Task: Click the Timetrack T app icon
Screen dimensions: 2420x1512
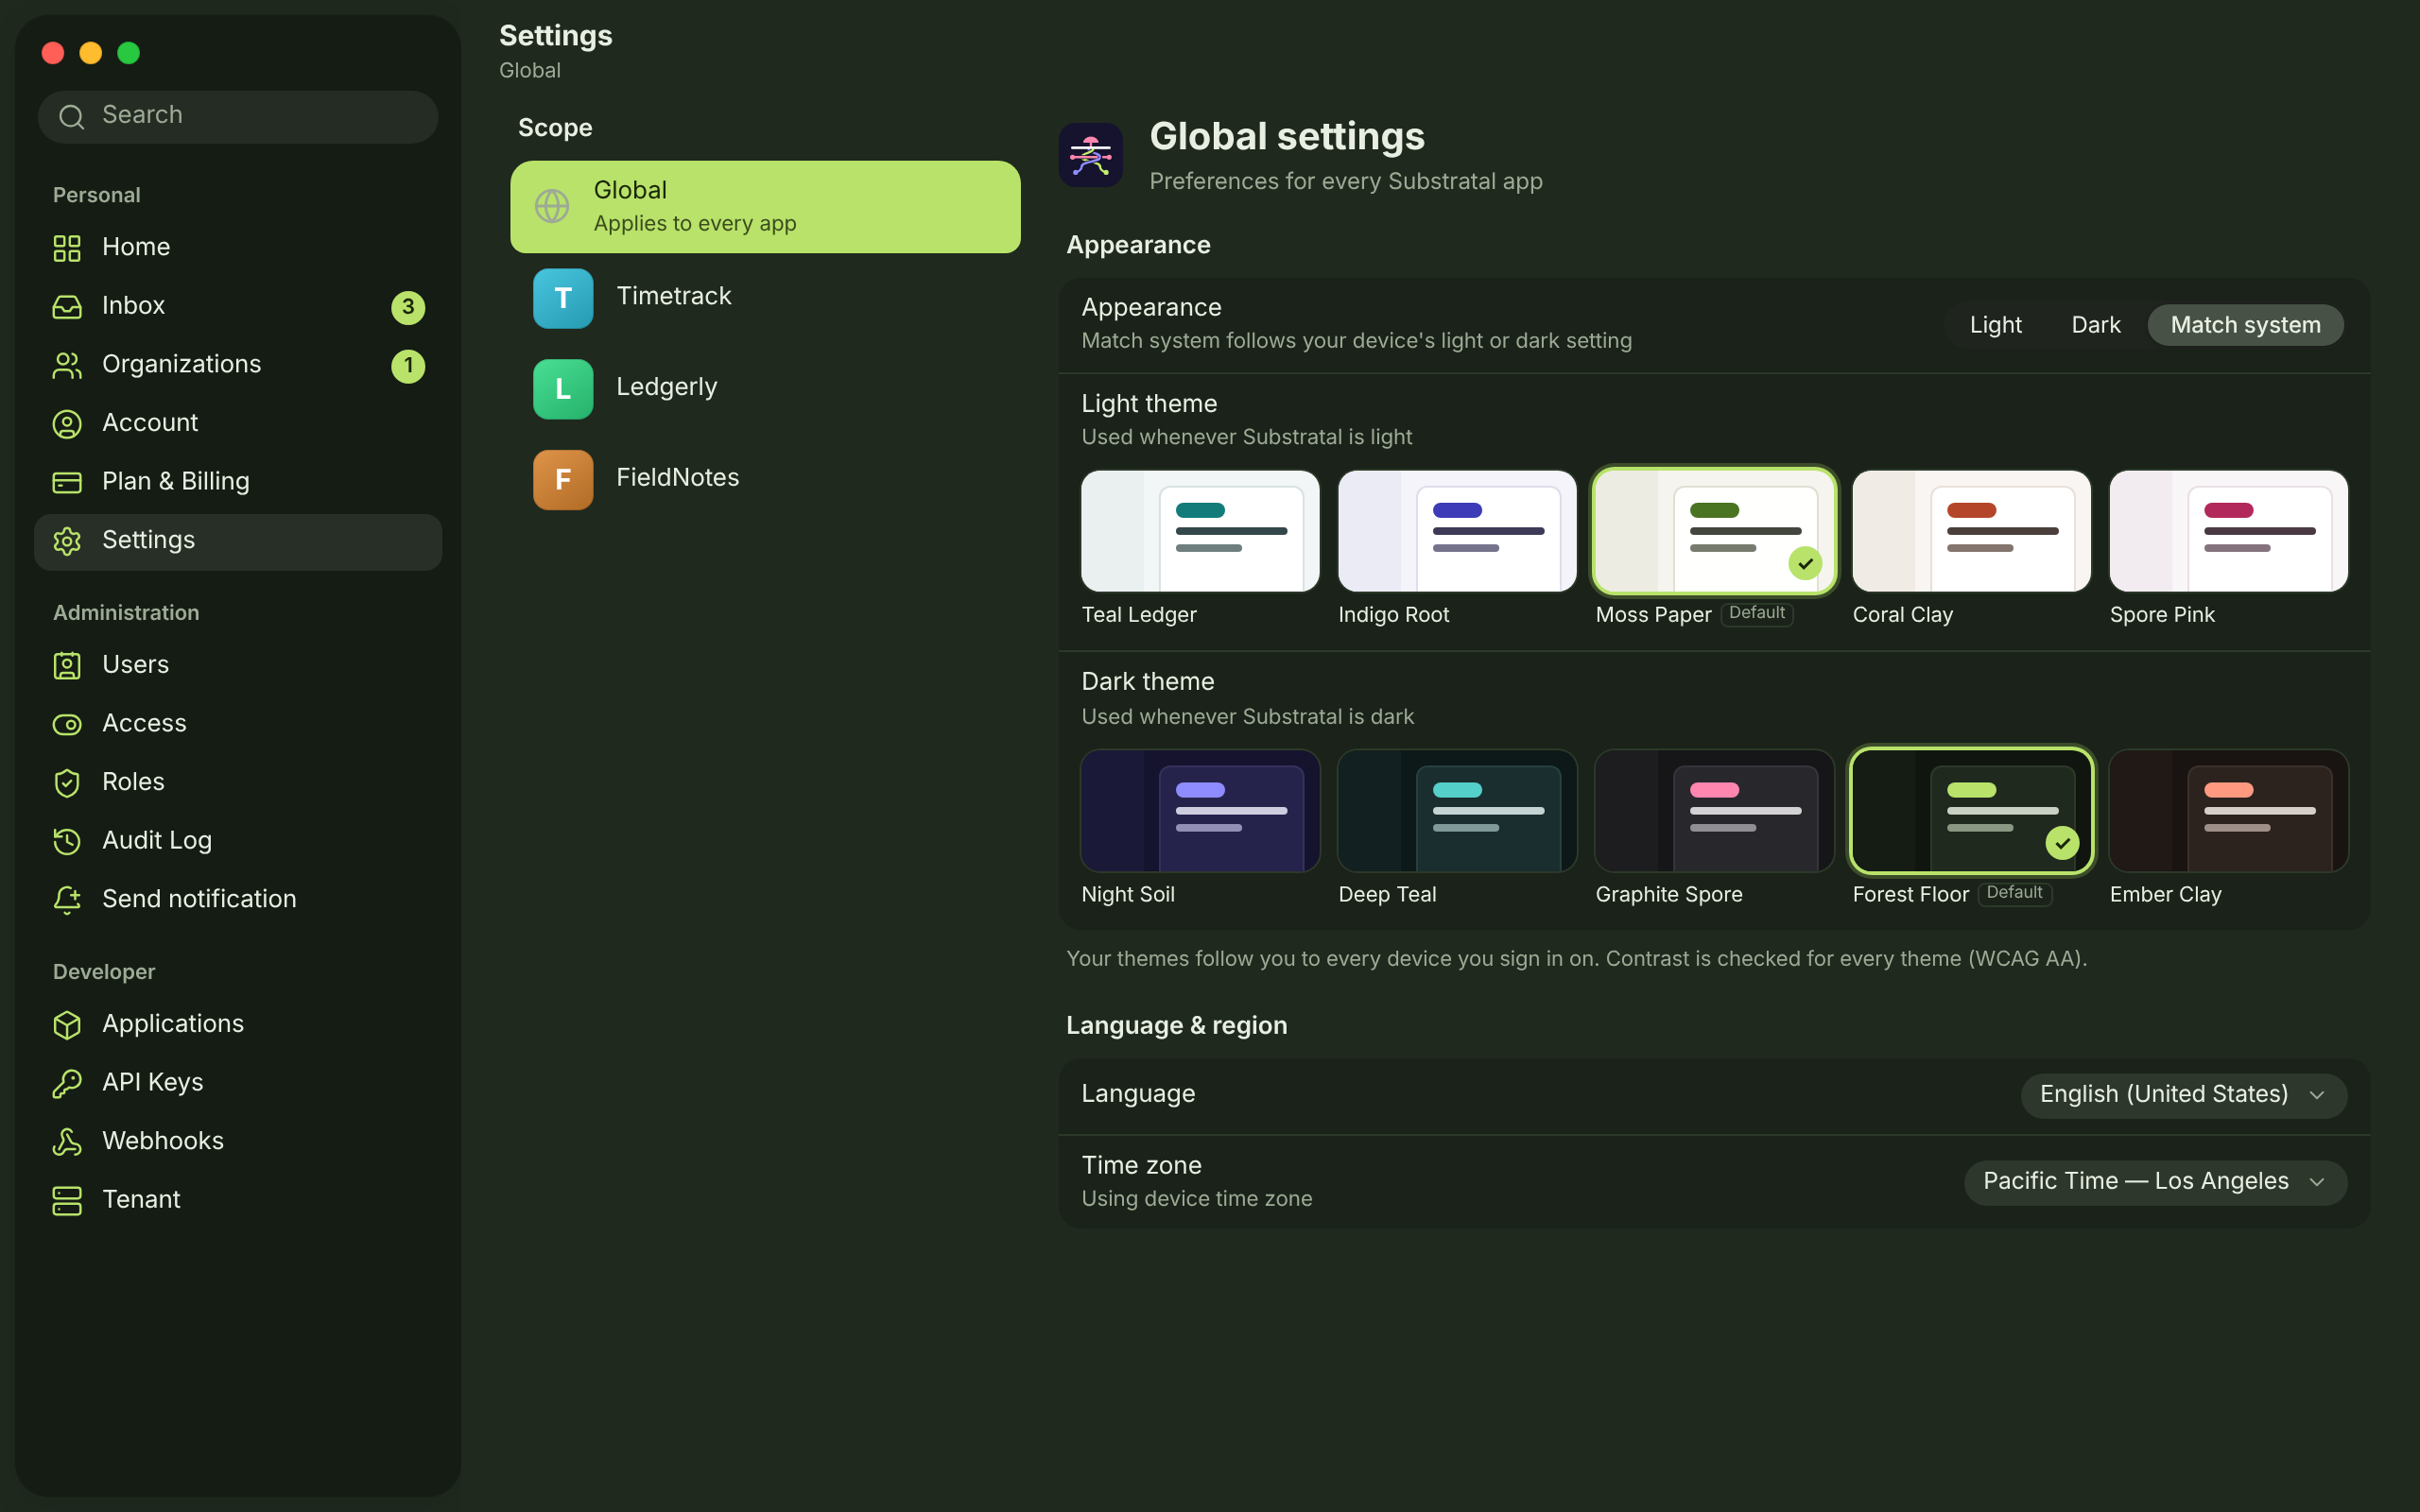Action: tap(563, 298)
